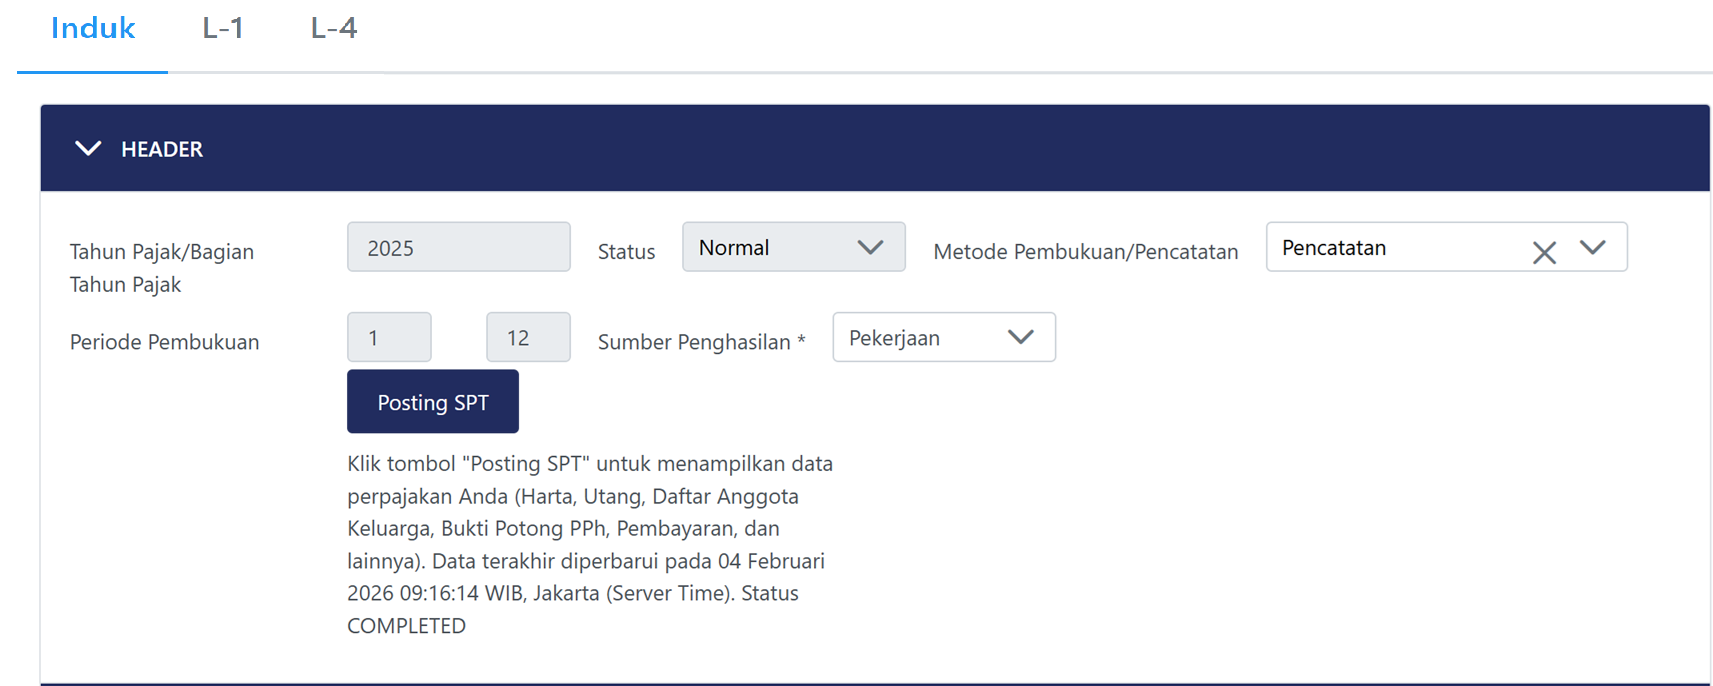Click the Metode Pembukuan/Pencatatan label
The image size is (1713, 686).
tap(1085, 252)
